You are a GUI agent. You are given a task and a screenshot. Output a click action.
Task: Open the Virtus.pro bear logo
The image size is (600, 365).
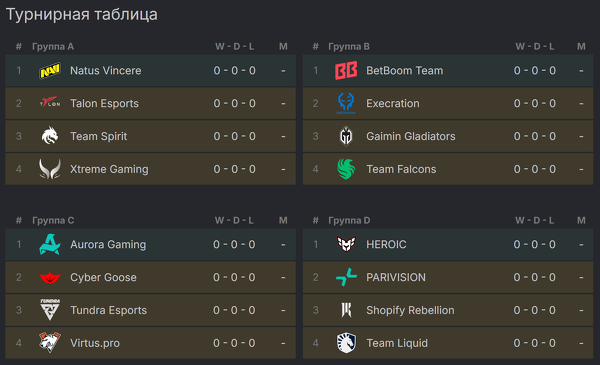tap(50, 342)
